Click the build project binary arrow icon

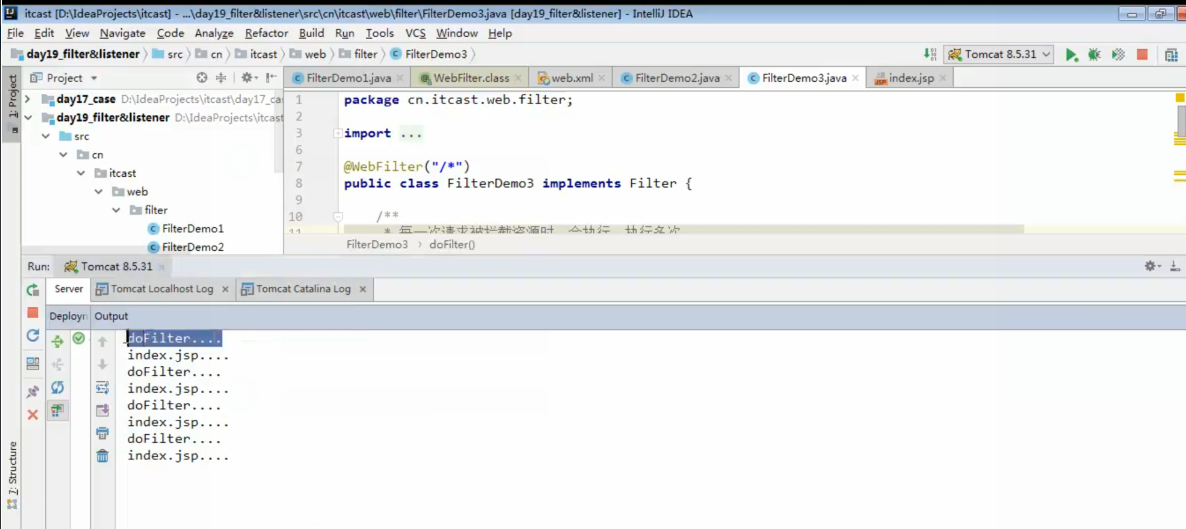tap(930, 54)
